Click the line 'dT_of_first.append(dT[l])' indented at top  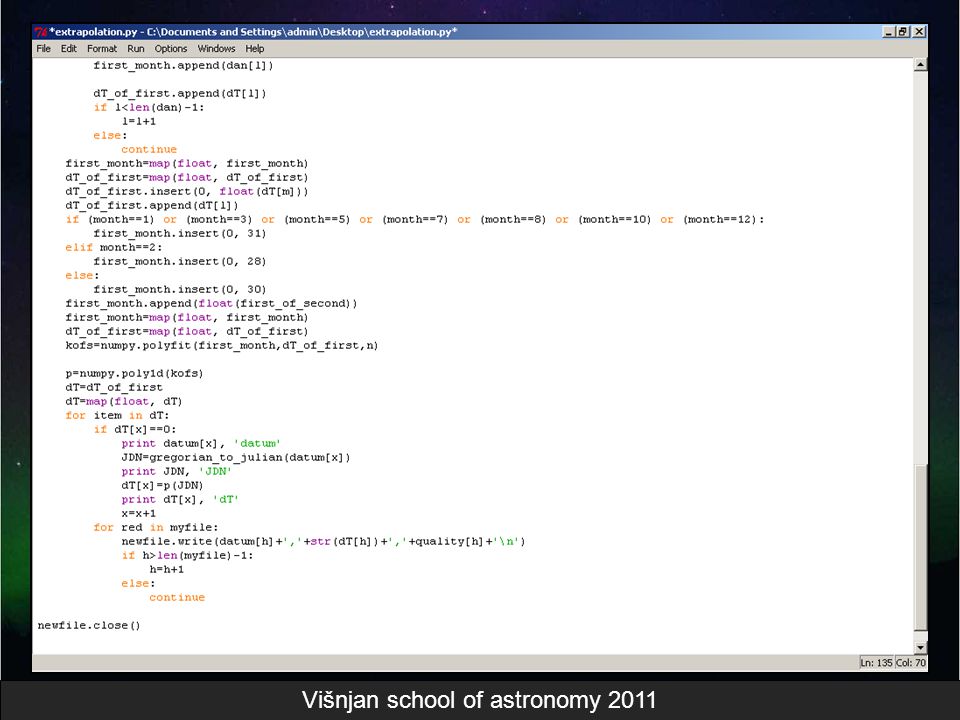[x=180, y=93]
